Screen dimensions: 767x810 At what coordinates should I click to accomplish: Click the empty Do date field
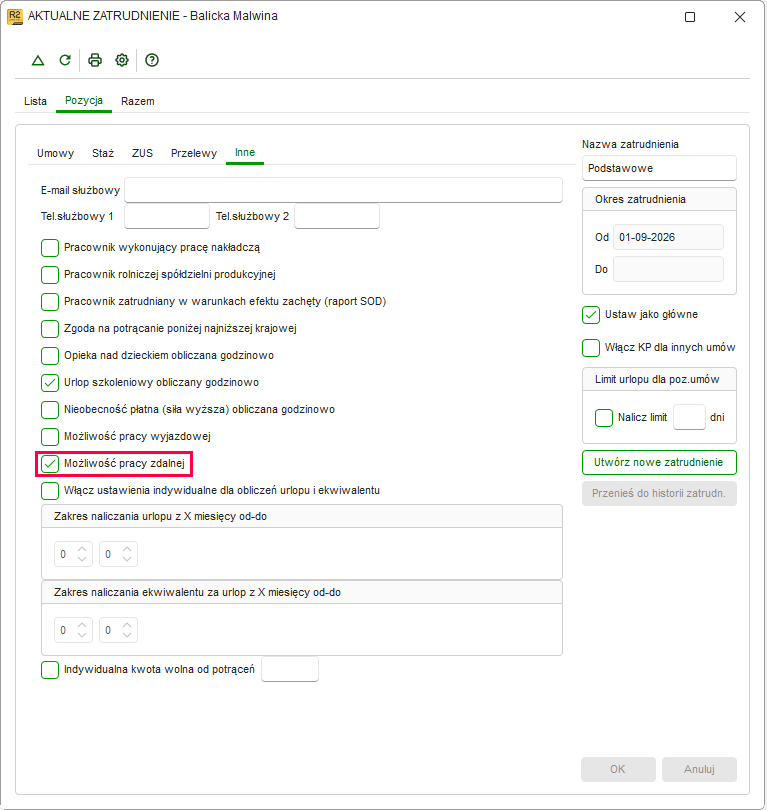tap(668, 270)
